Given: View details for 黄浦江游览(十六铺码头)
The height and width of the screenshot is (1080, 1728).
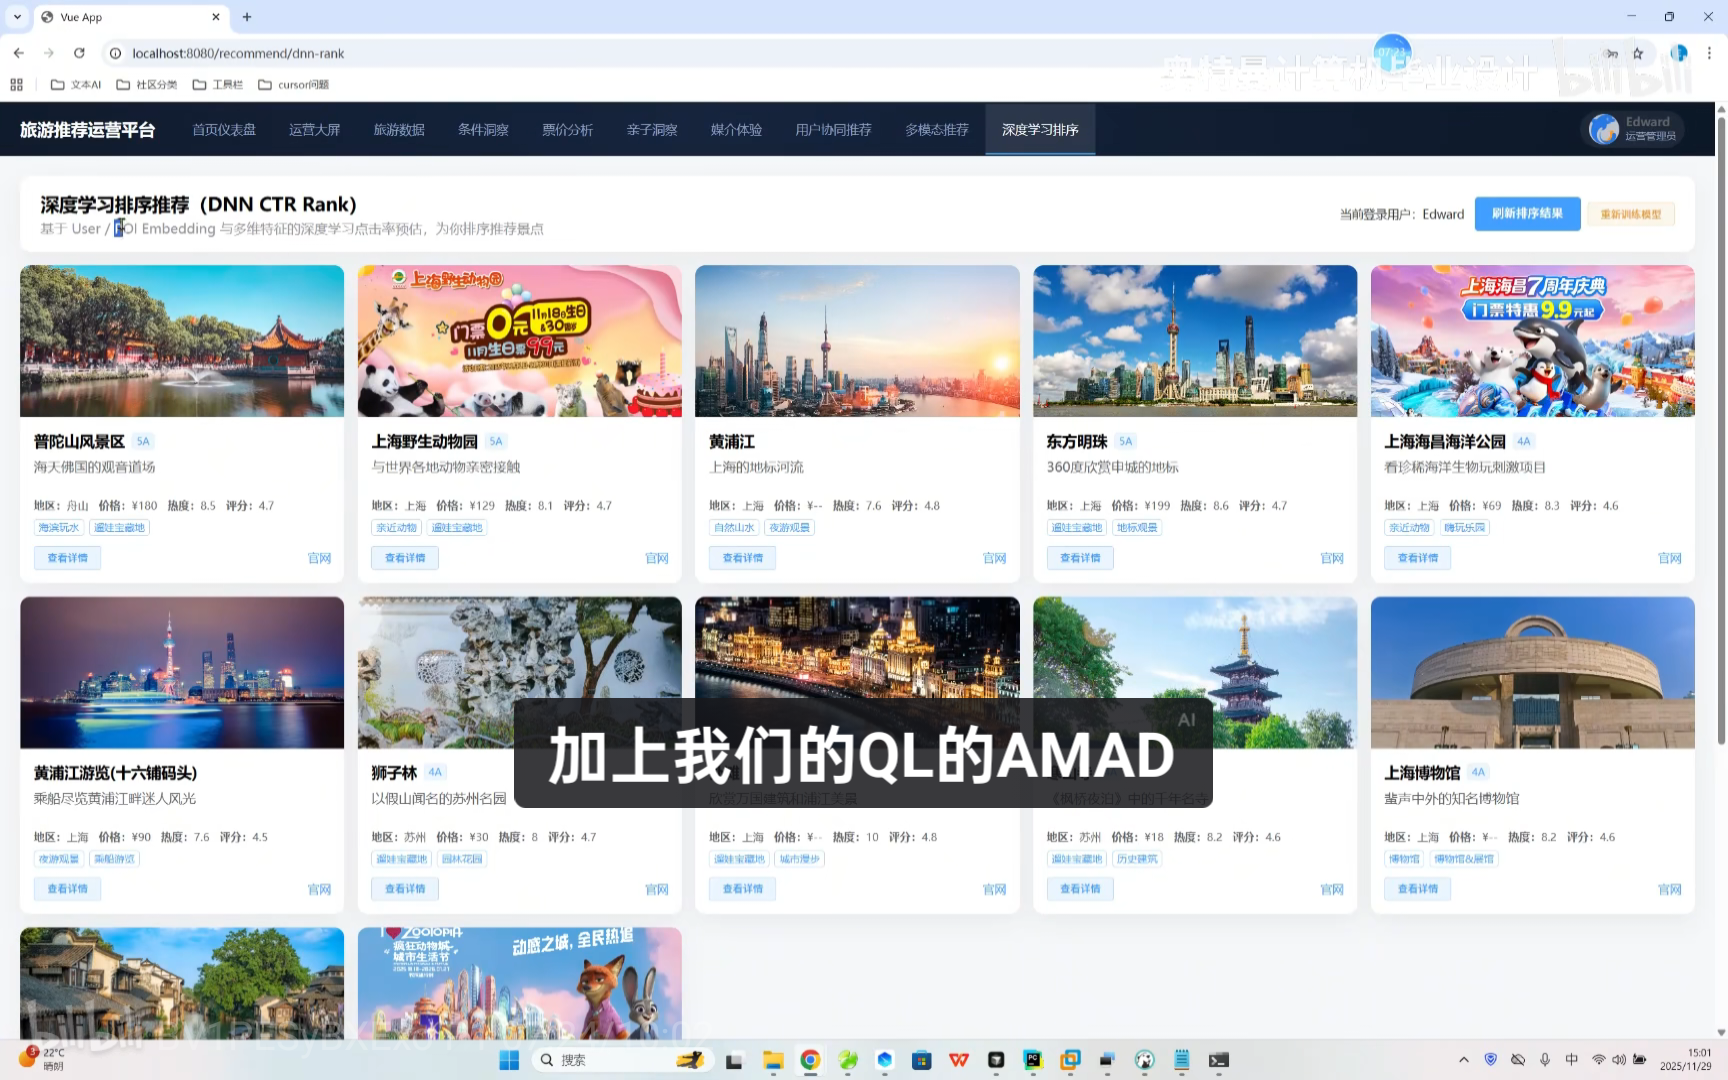Looking at the screenshot, I should point(67,889).
